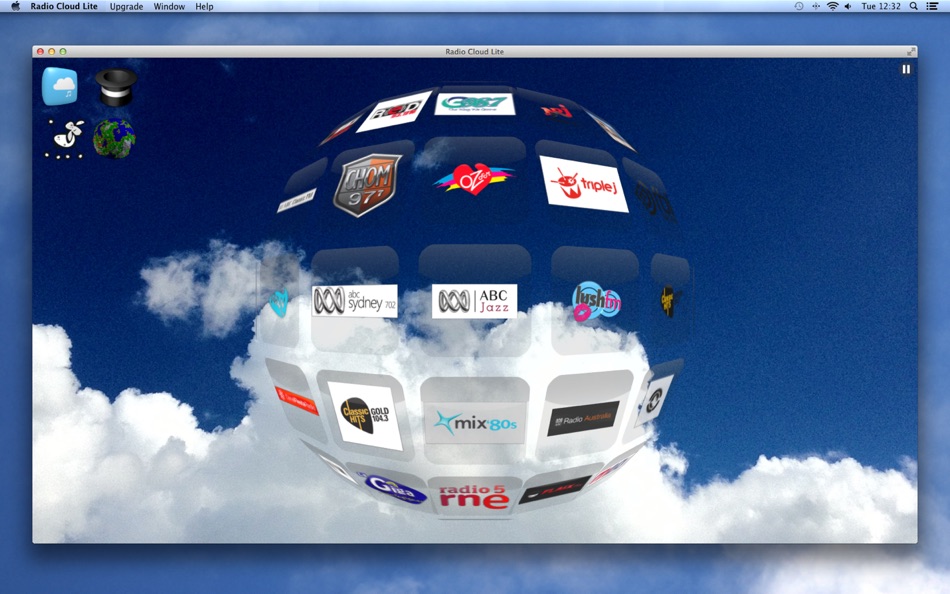This screenshot has height=594, width=950.
Task: Play the OZ heart logo station
Action: (x=473, y=179)
